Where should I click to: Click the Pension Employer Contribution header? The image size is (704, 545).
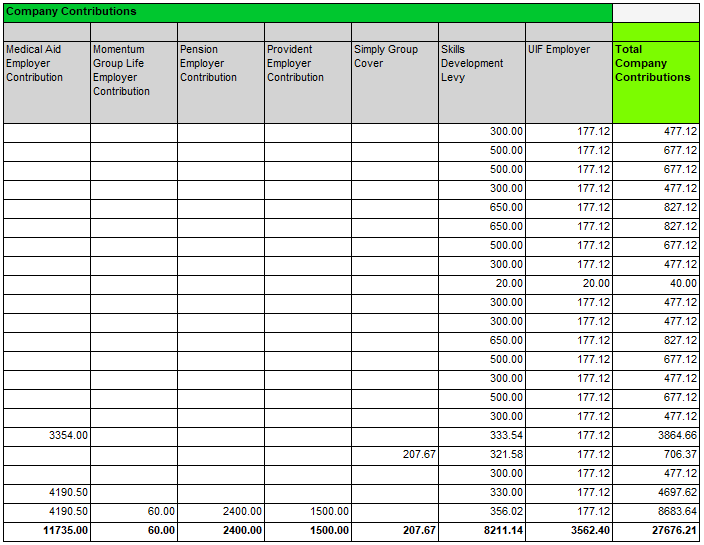pos(221,82)
